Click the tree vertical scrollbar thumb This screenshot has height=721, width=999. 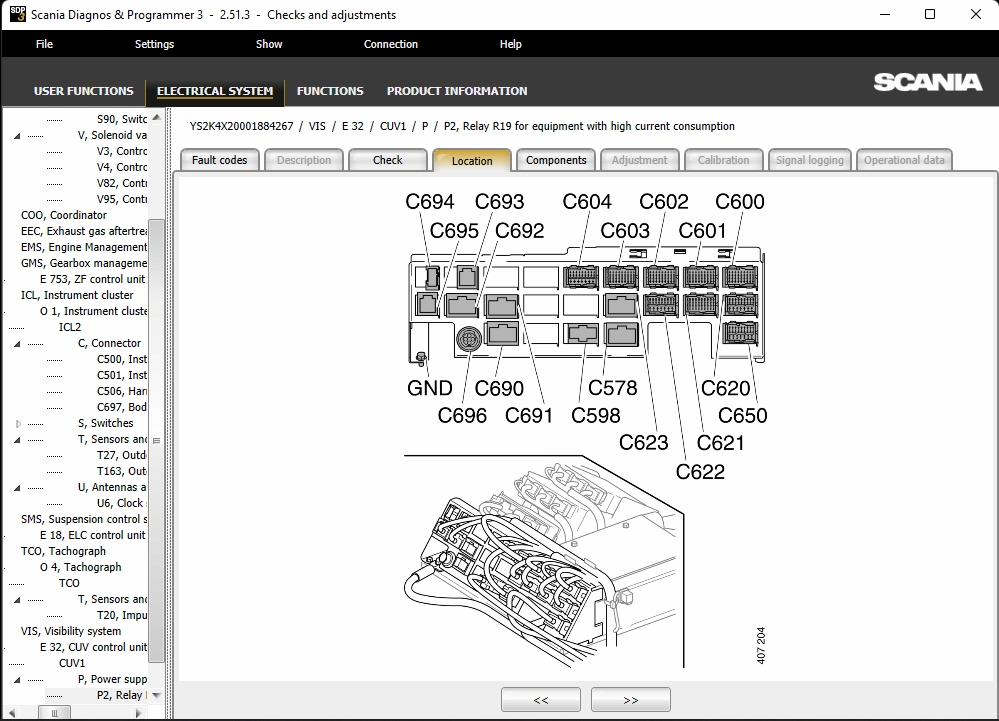[x=156, y=440]
